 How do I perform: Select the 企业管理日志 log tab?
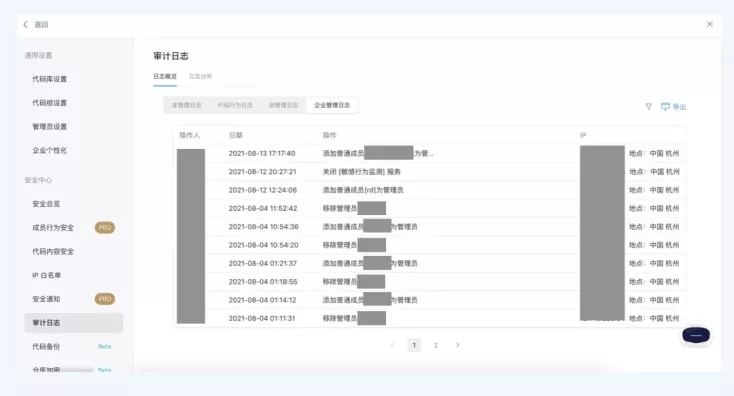pos(332,105)
